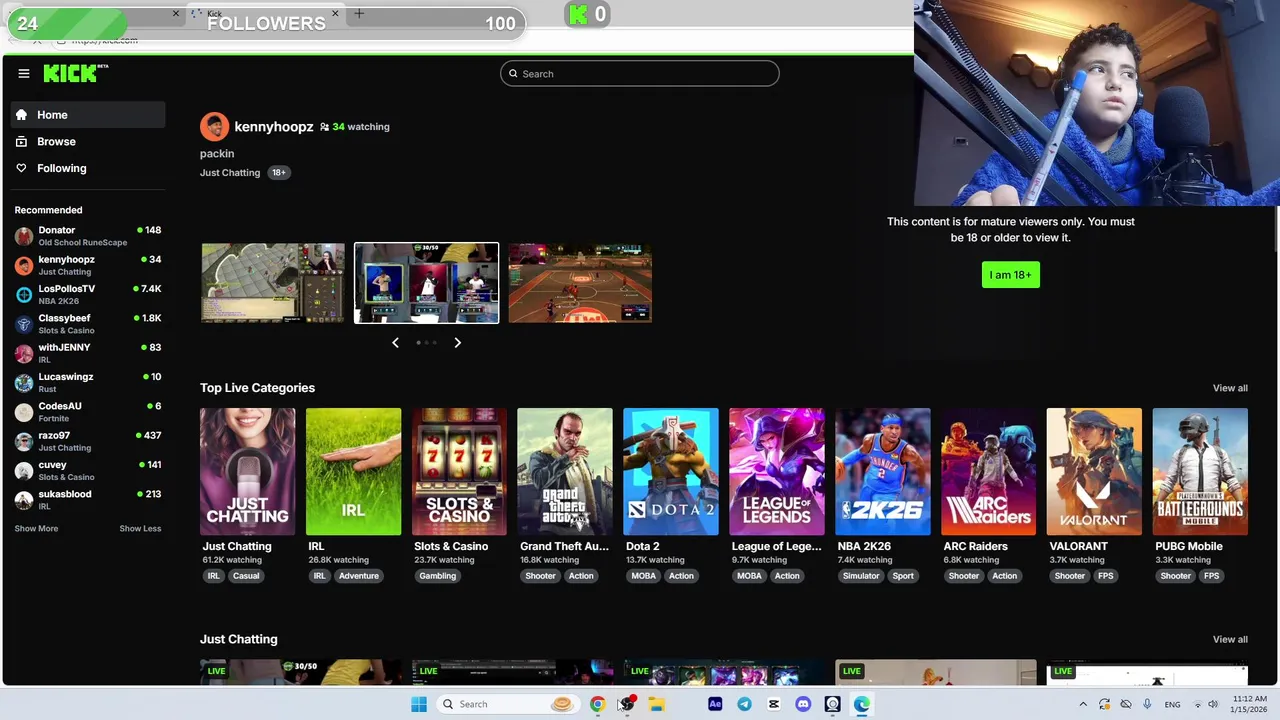Open Slots & Casino category card
Screen dimensions: 1280x720
click(459, 471)
